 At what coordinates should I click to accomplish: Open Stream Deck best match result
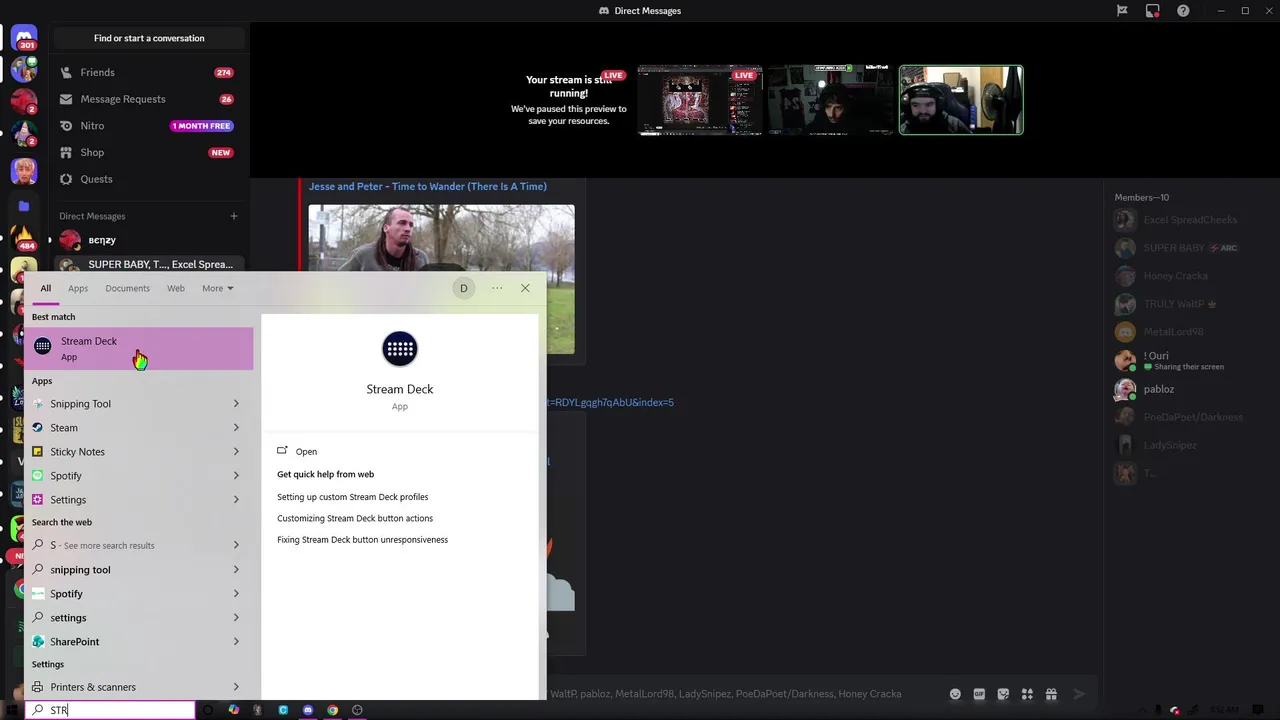pyautogui.click(x=138, y=348)
